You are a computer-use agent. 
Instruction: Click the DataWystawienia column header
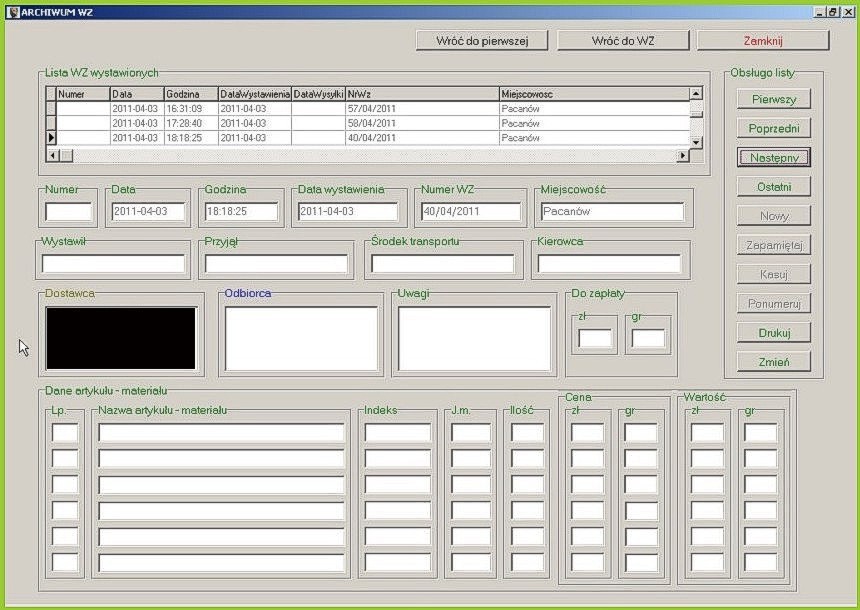coord(255,94)
